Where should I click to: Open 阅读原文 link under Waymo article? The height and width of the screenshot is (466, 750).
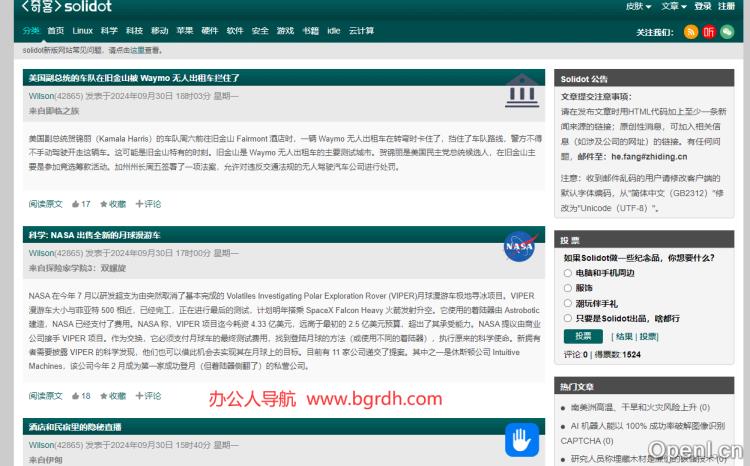(45, 203)
